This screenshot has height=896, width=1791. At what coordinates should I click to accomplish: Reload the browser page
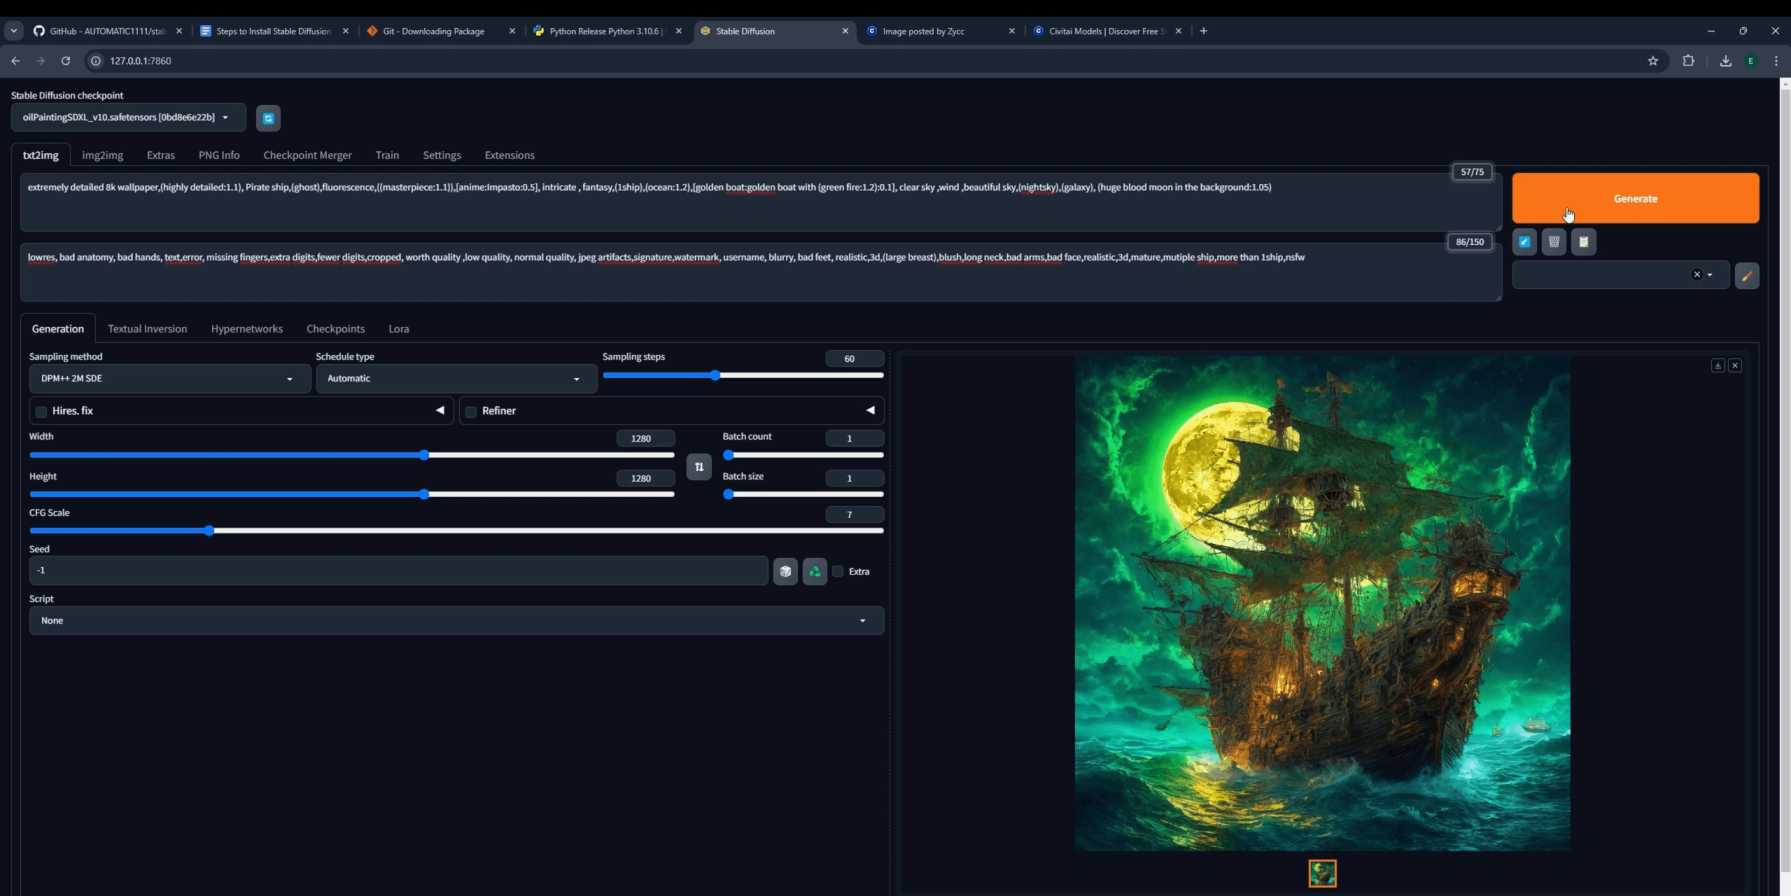point(66,61)
